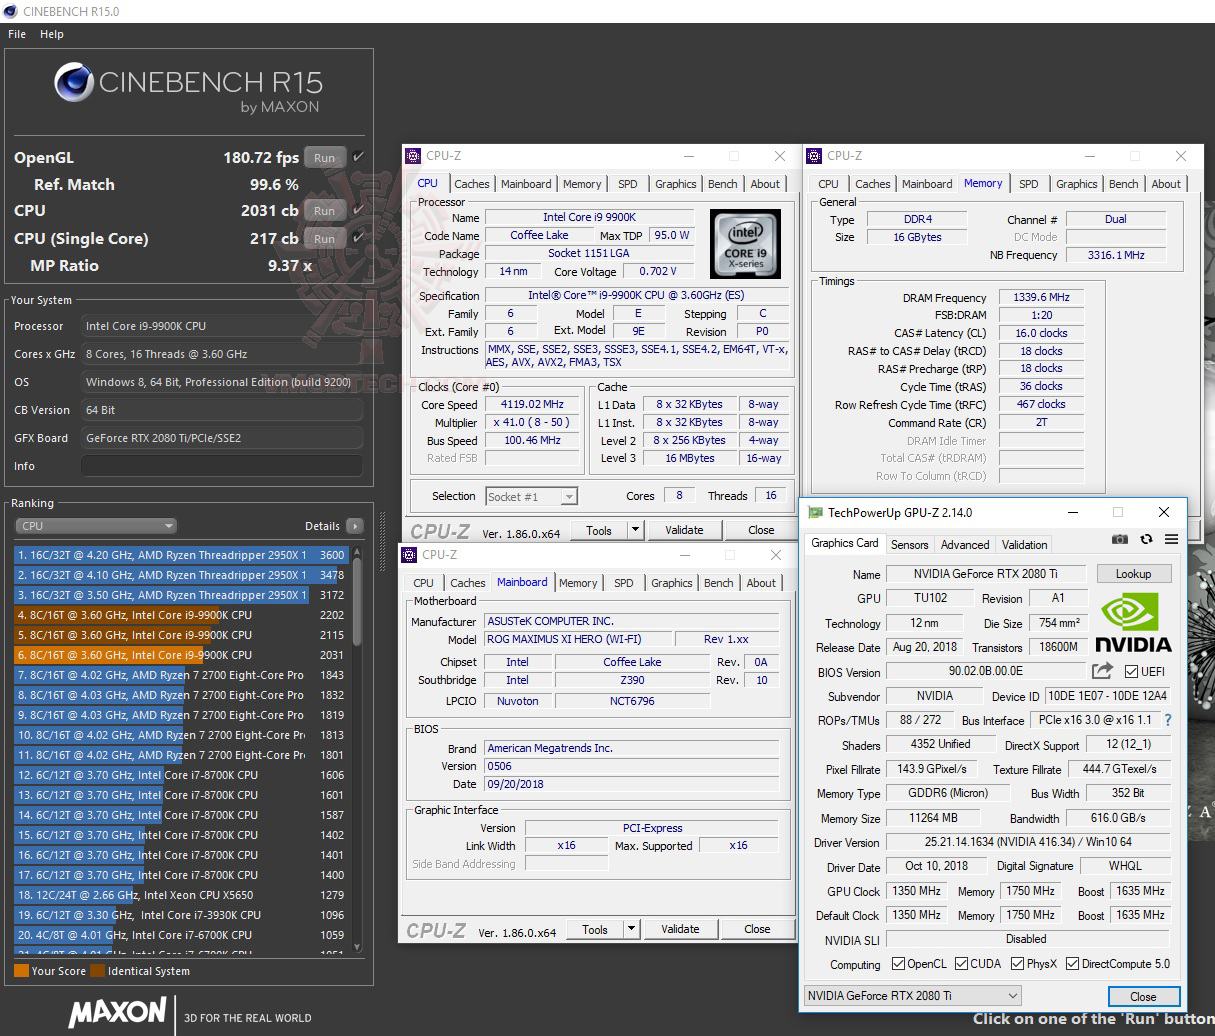Viewport: 1215px width, 1036px height.
Task: Open Caches tab in CPU-Z CPU window
Action: (472, 184)
